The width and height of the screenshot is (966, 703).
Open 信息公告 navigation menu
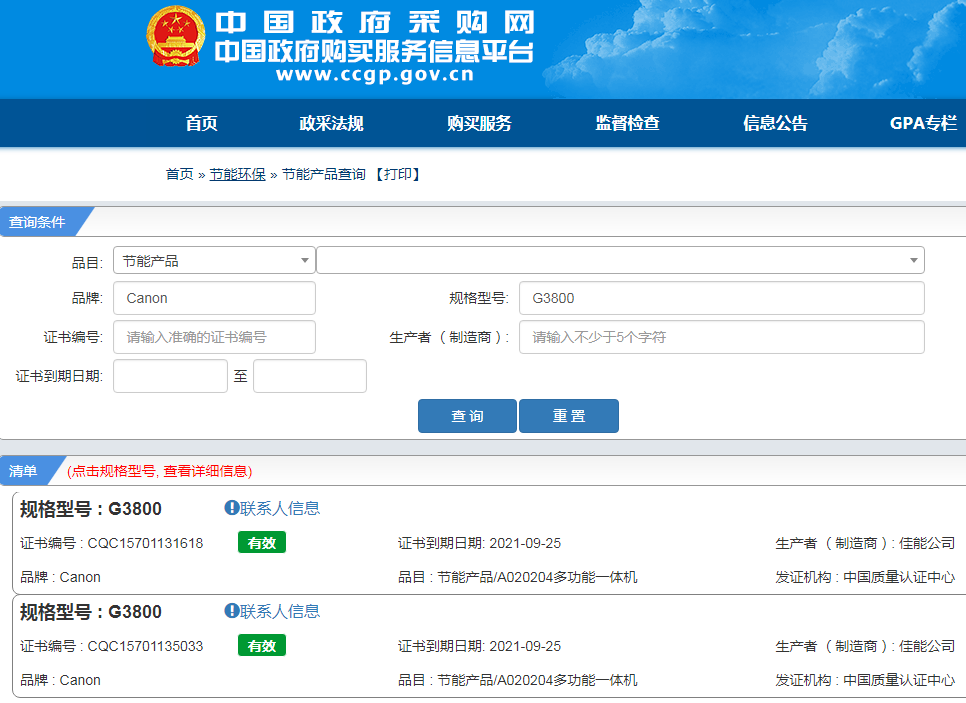(x=775, y=123)
